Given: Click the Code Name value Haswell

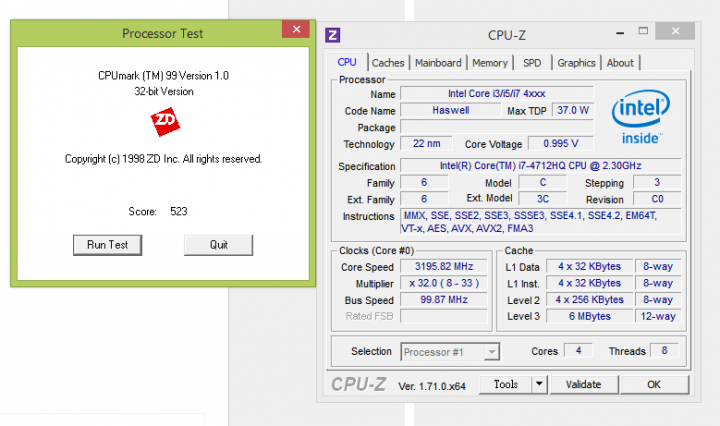Looking at the screenshot, I should click(x=450, y=110).
